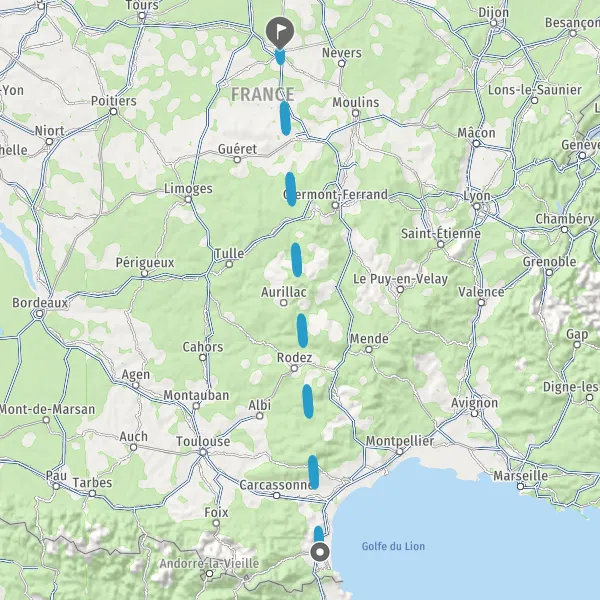Click the Montpellier city marker dot
This screenshot has width=600, height=600.
[x=399, y=452]
